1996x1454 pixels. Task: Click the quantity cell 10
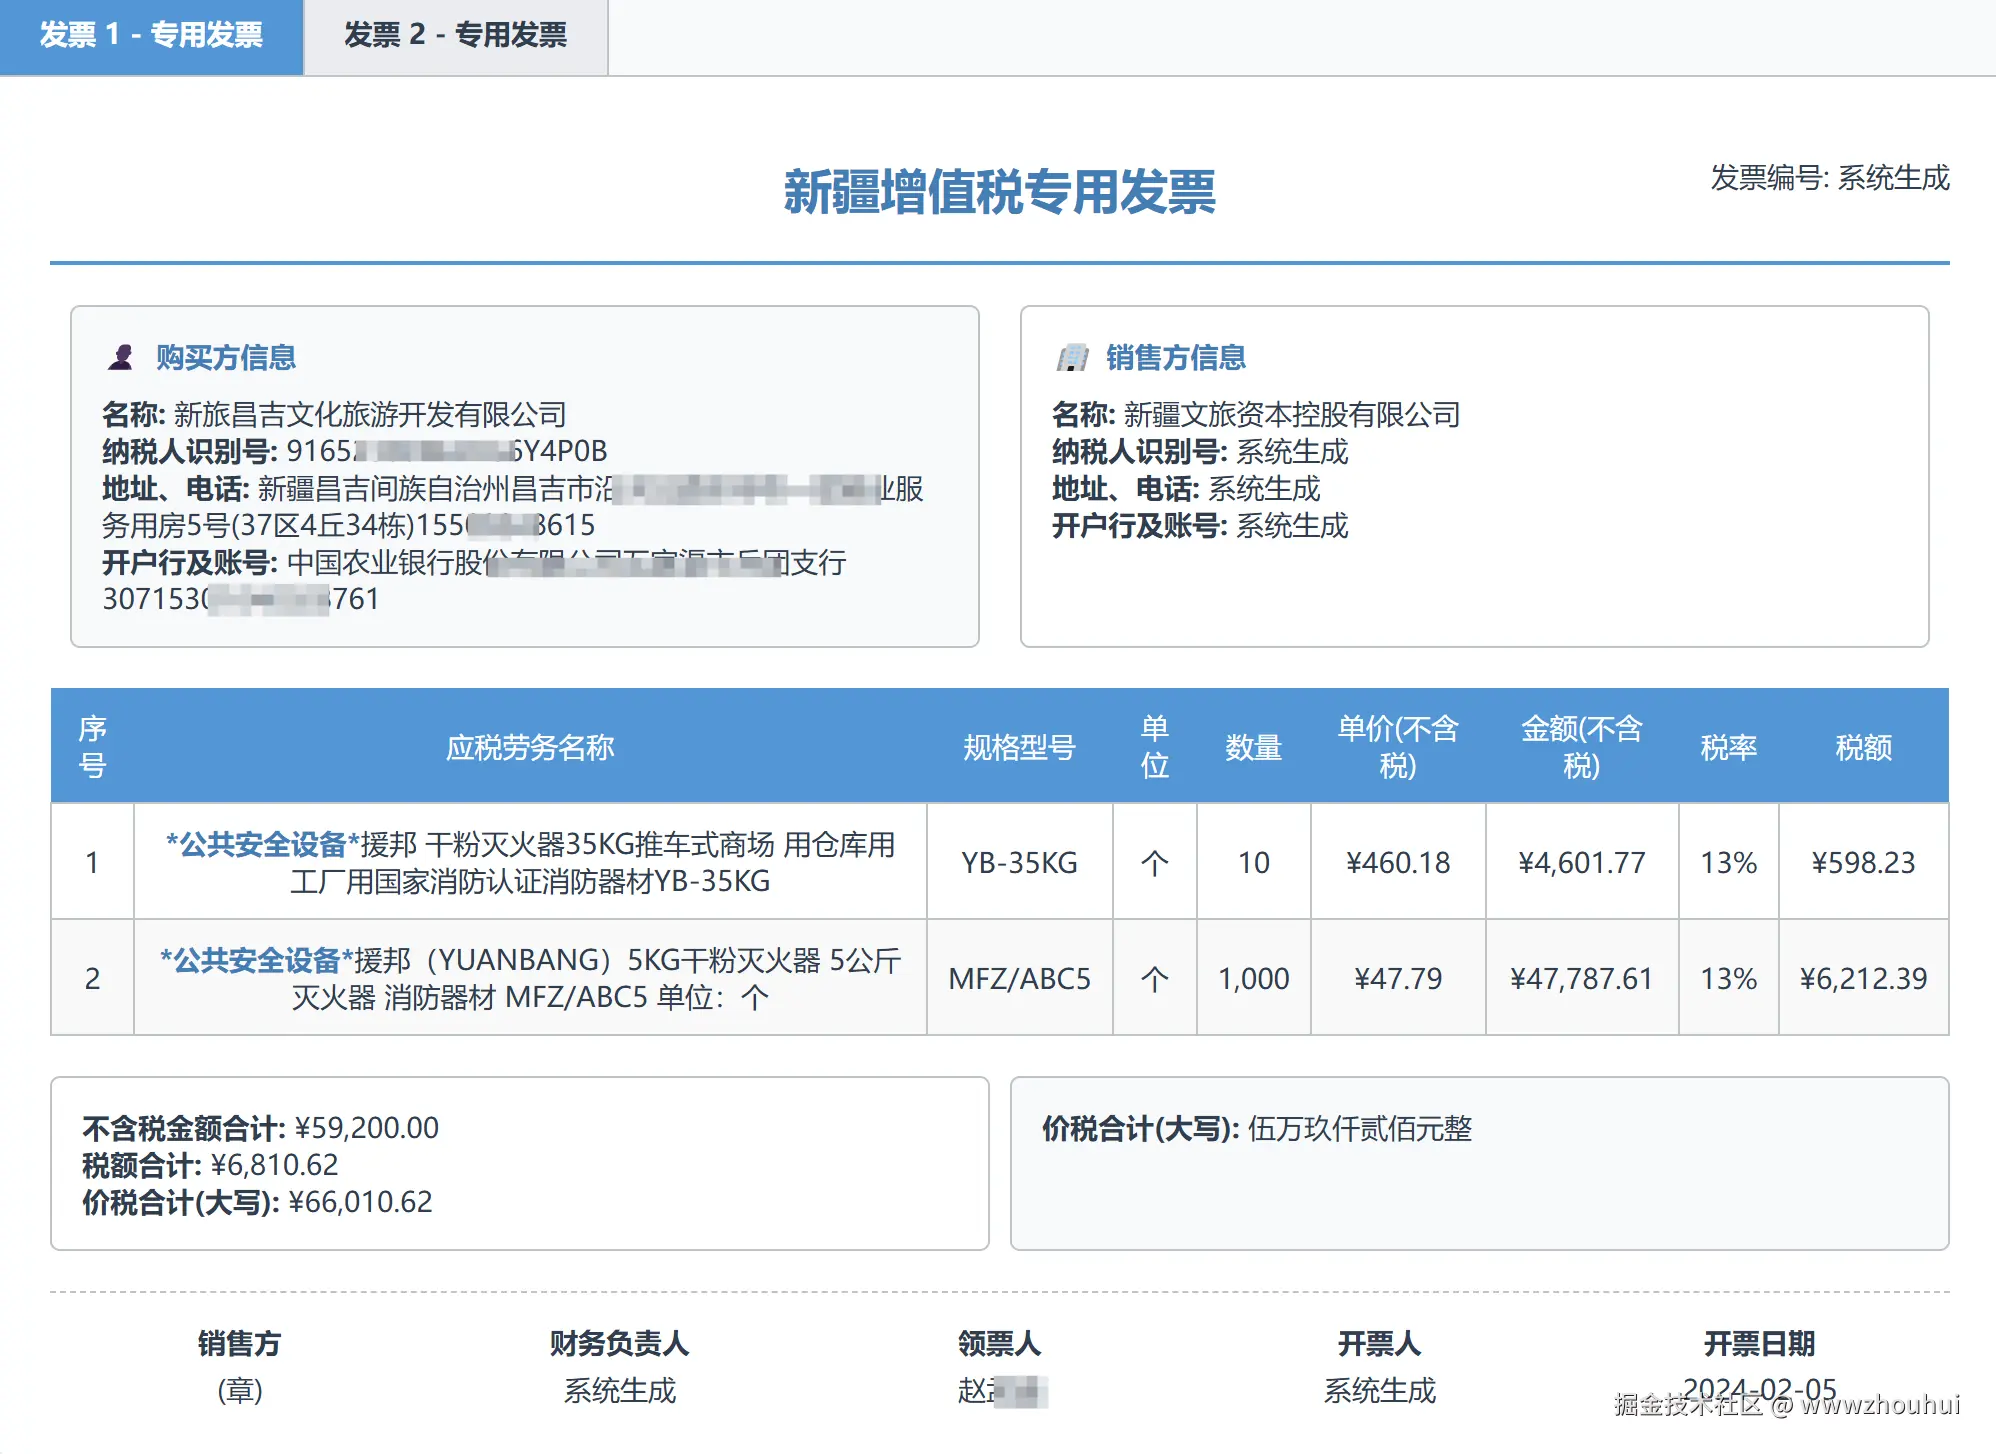1253,862
